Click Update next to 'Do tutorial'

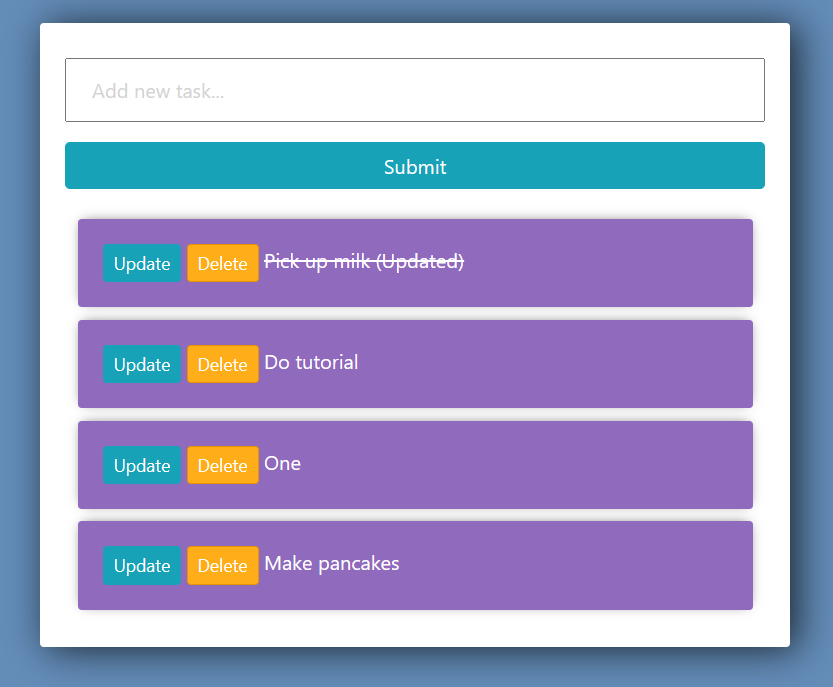[x=142, y=364]
